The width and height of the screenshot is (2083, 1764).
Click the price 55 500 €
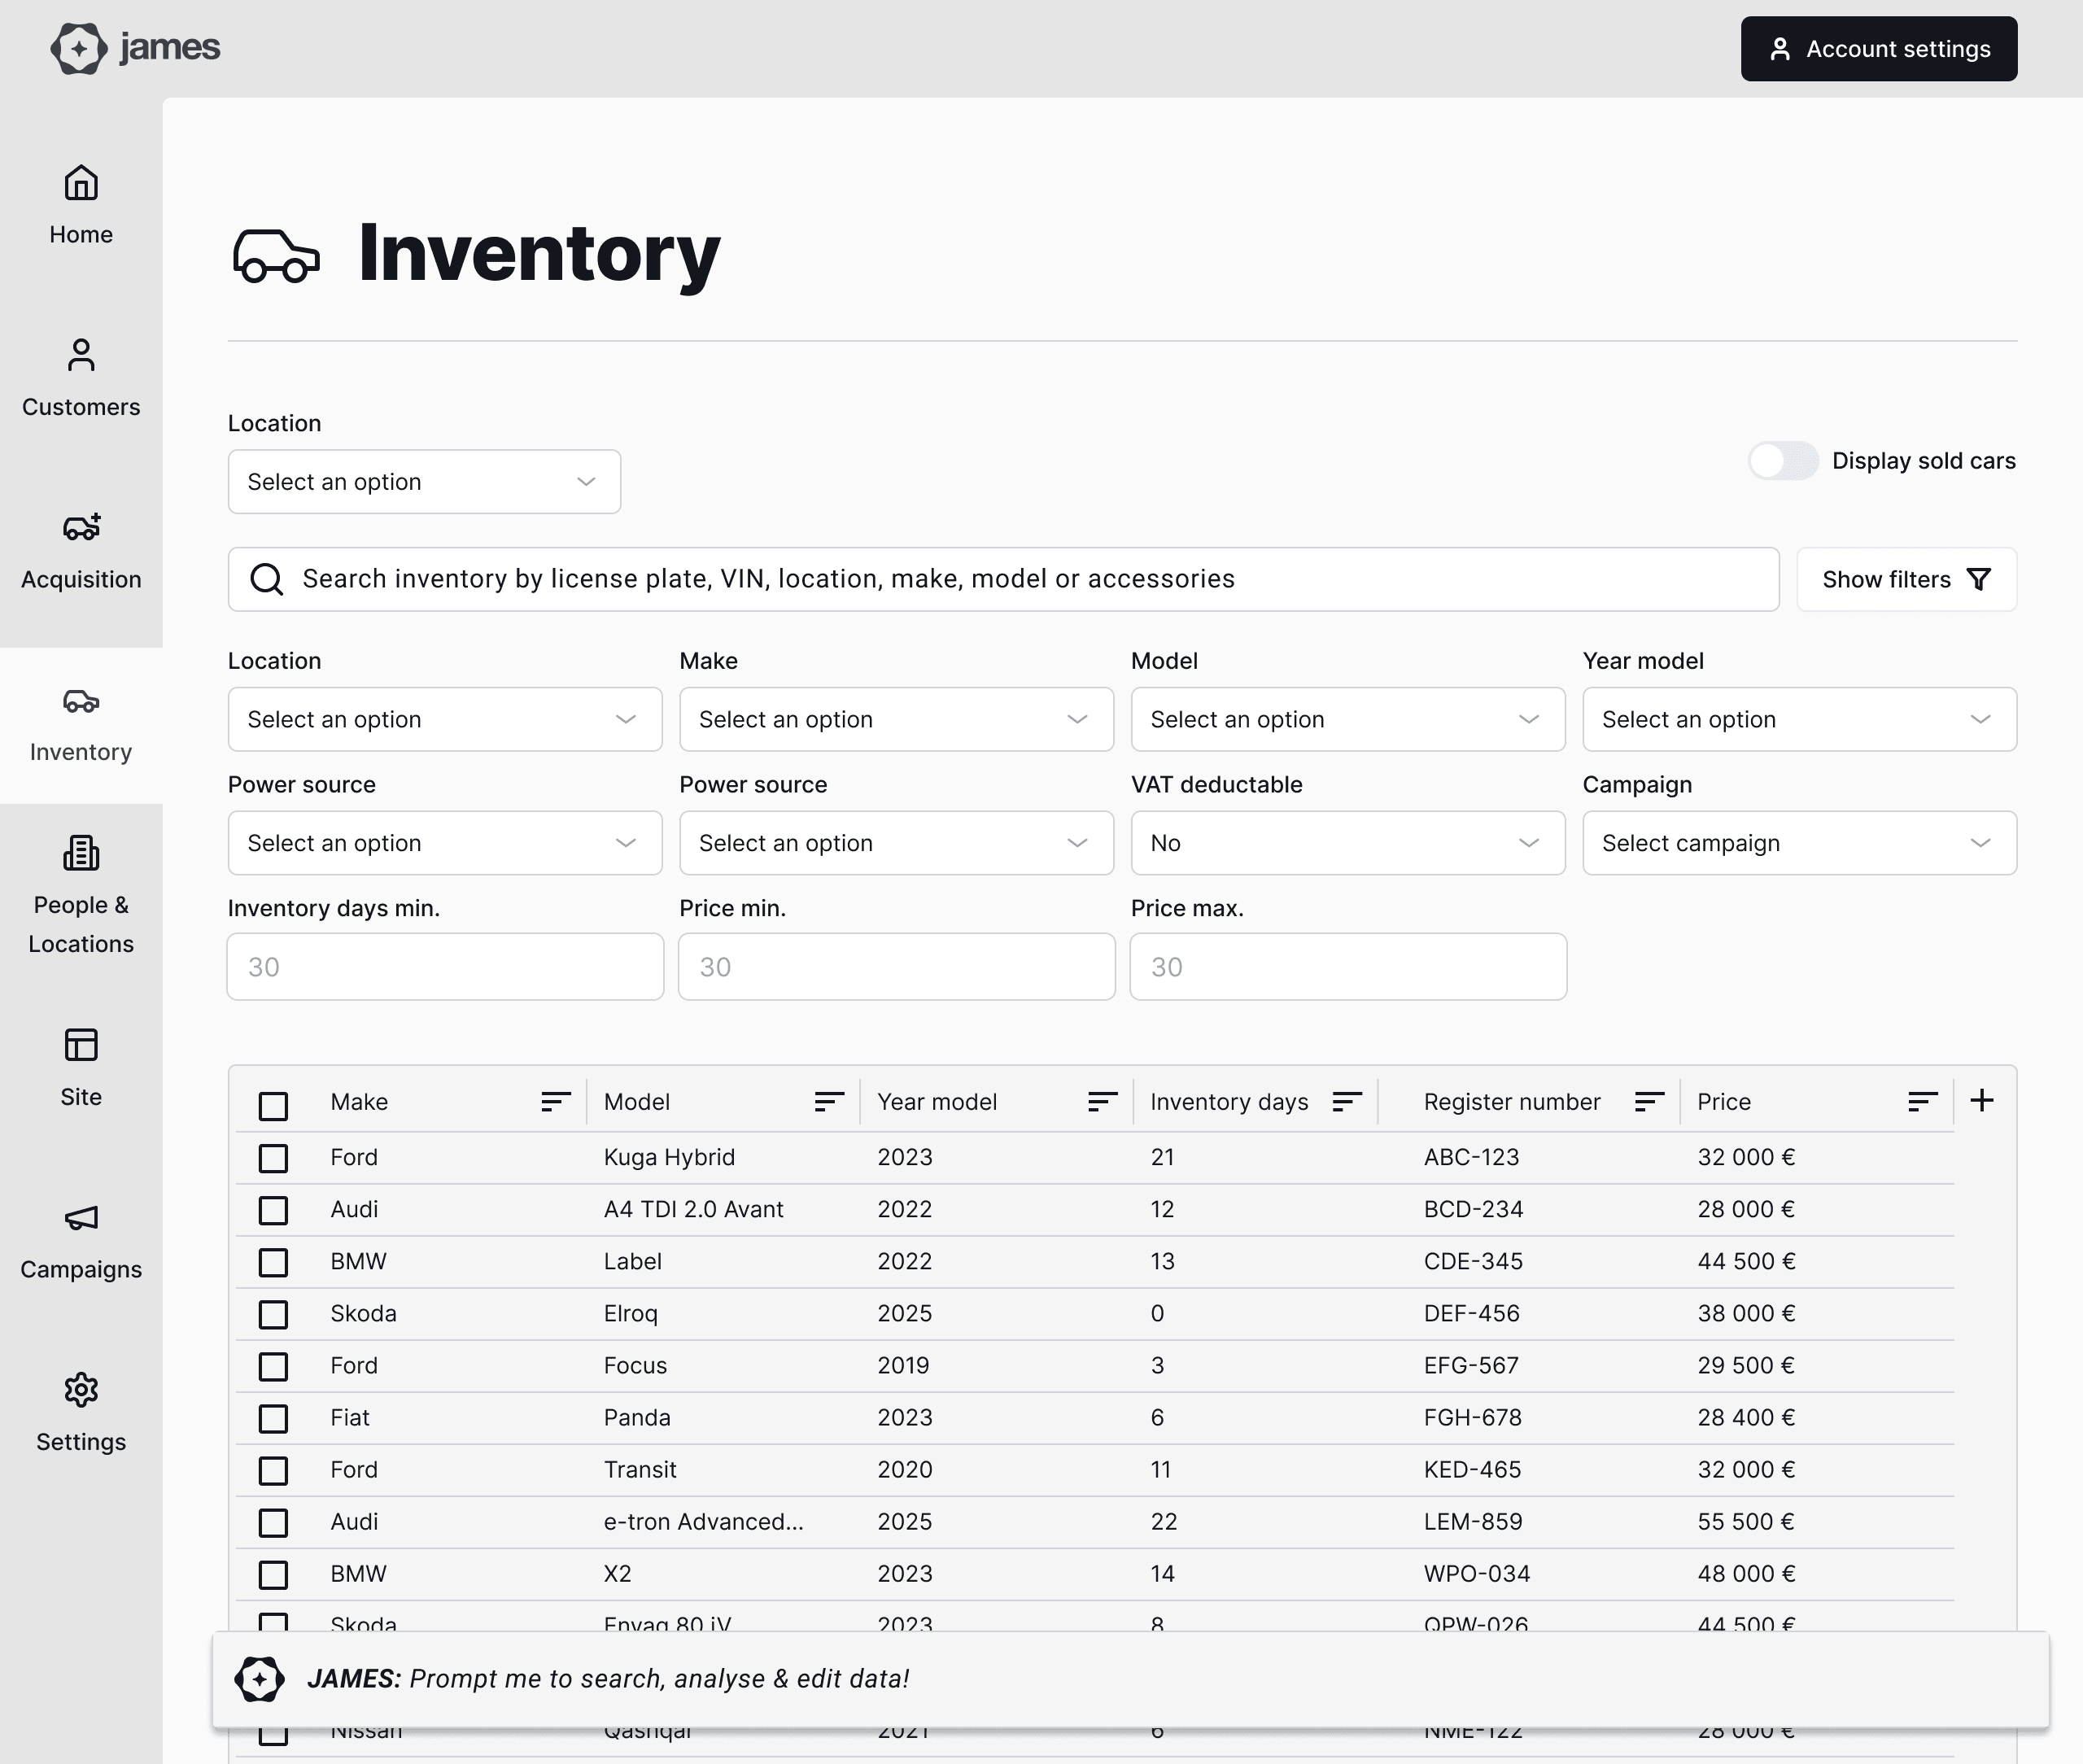pos(1746,1522)
